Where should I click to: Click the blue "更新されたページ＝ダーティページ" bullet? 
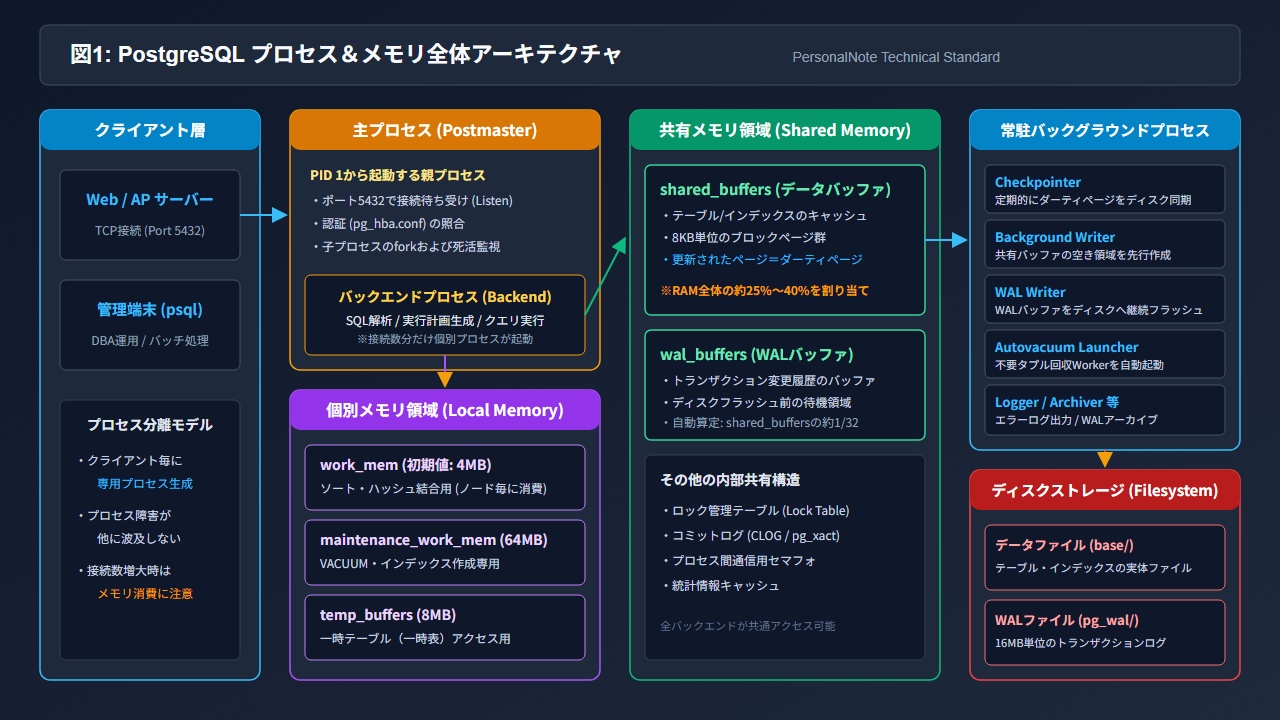click(x=761, y=260)
